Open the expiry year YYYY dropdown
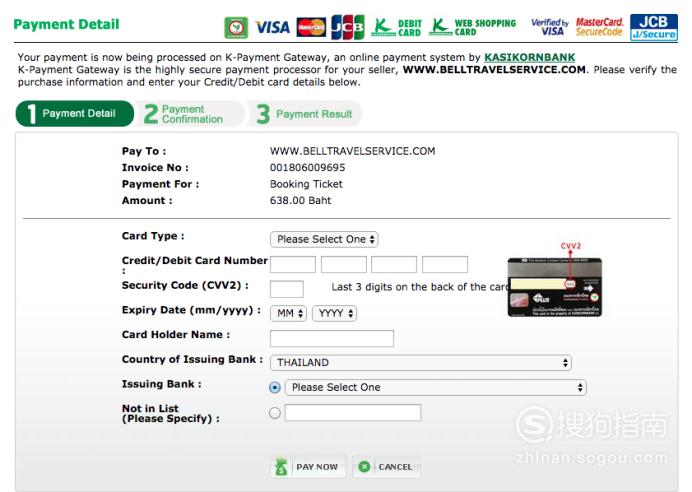The image size is (692, 492). click(335, 313)
